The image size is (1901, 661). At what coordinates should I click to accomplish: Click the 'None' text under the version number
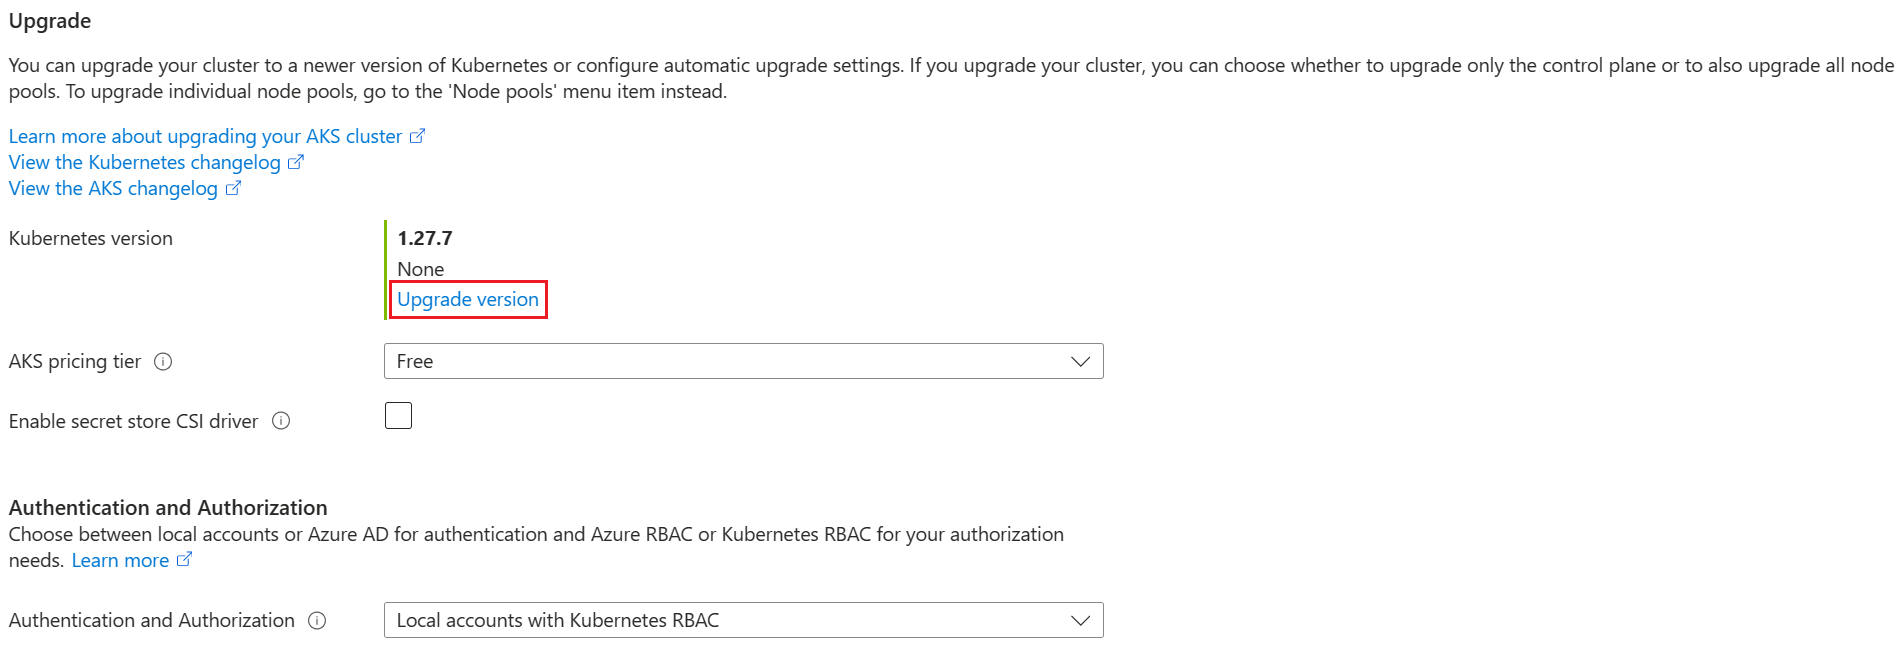pos(421,269)
